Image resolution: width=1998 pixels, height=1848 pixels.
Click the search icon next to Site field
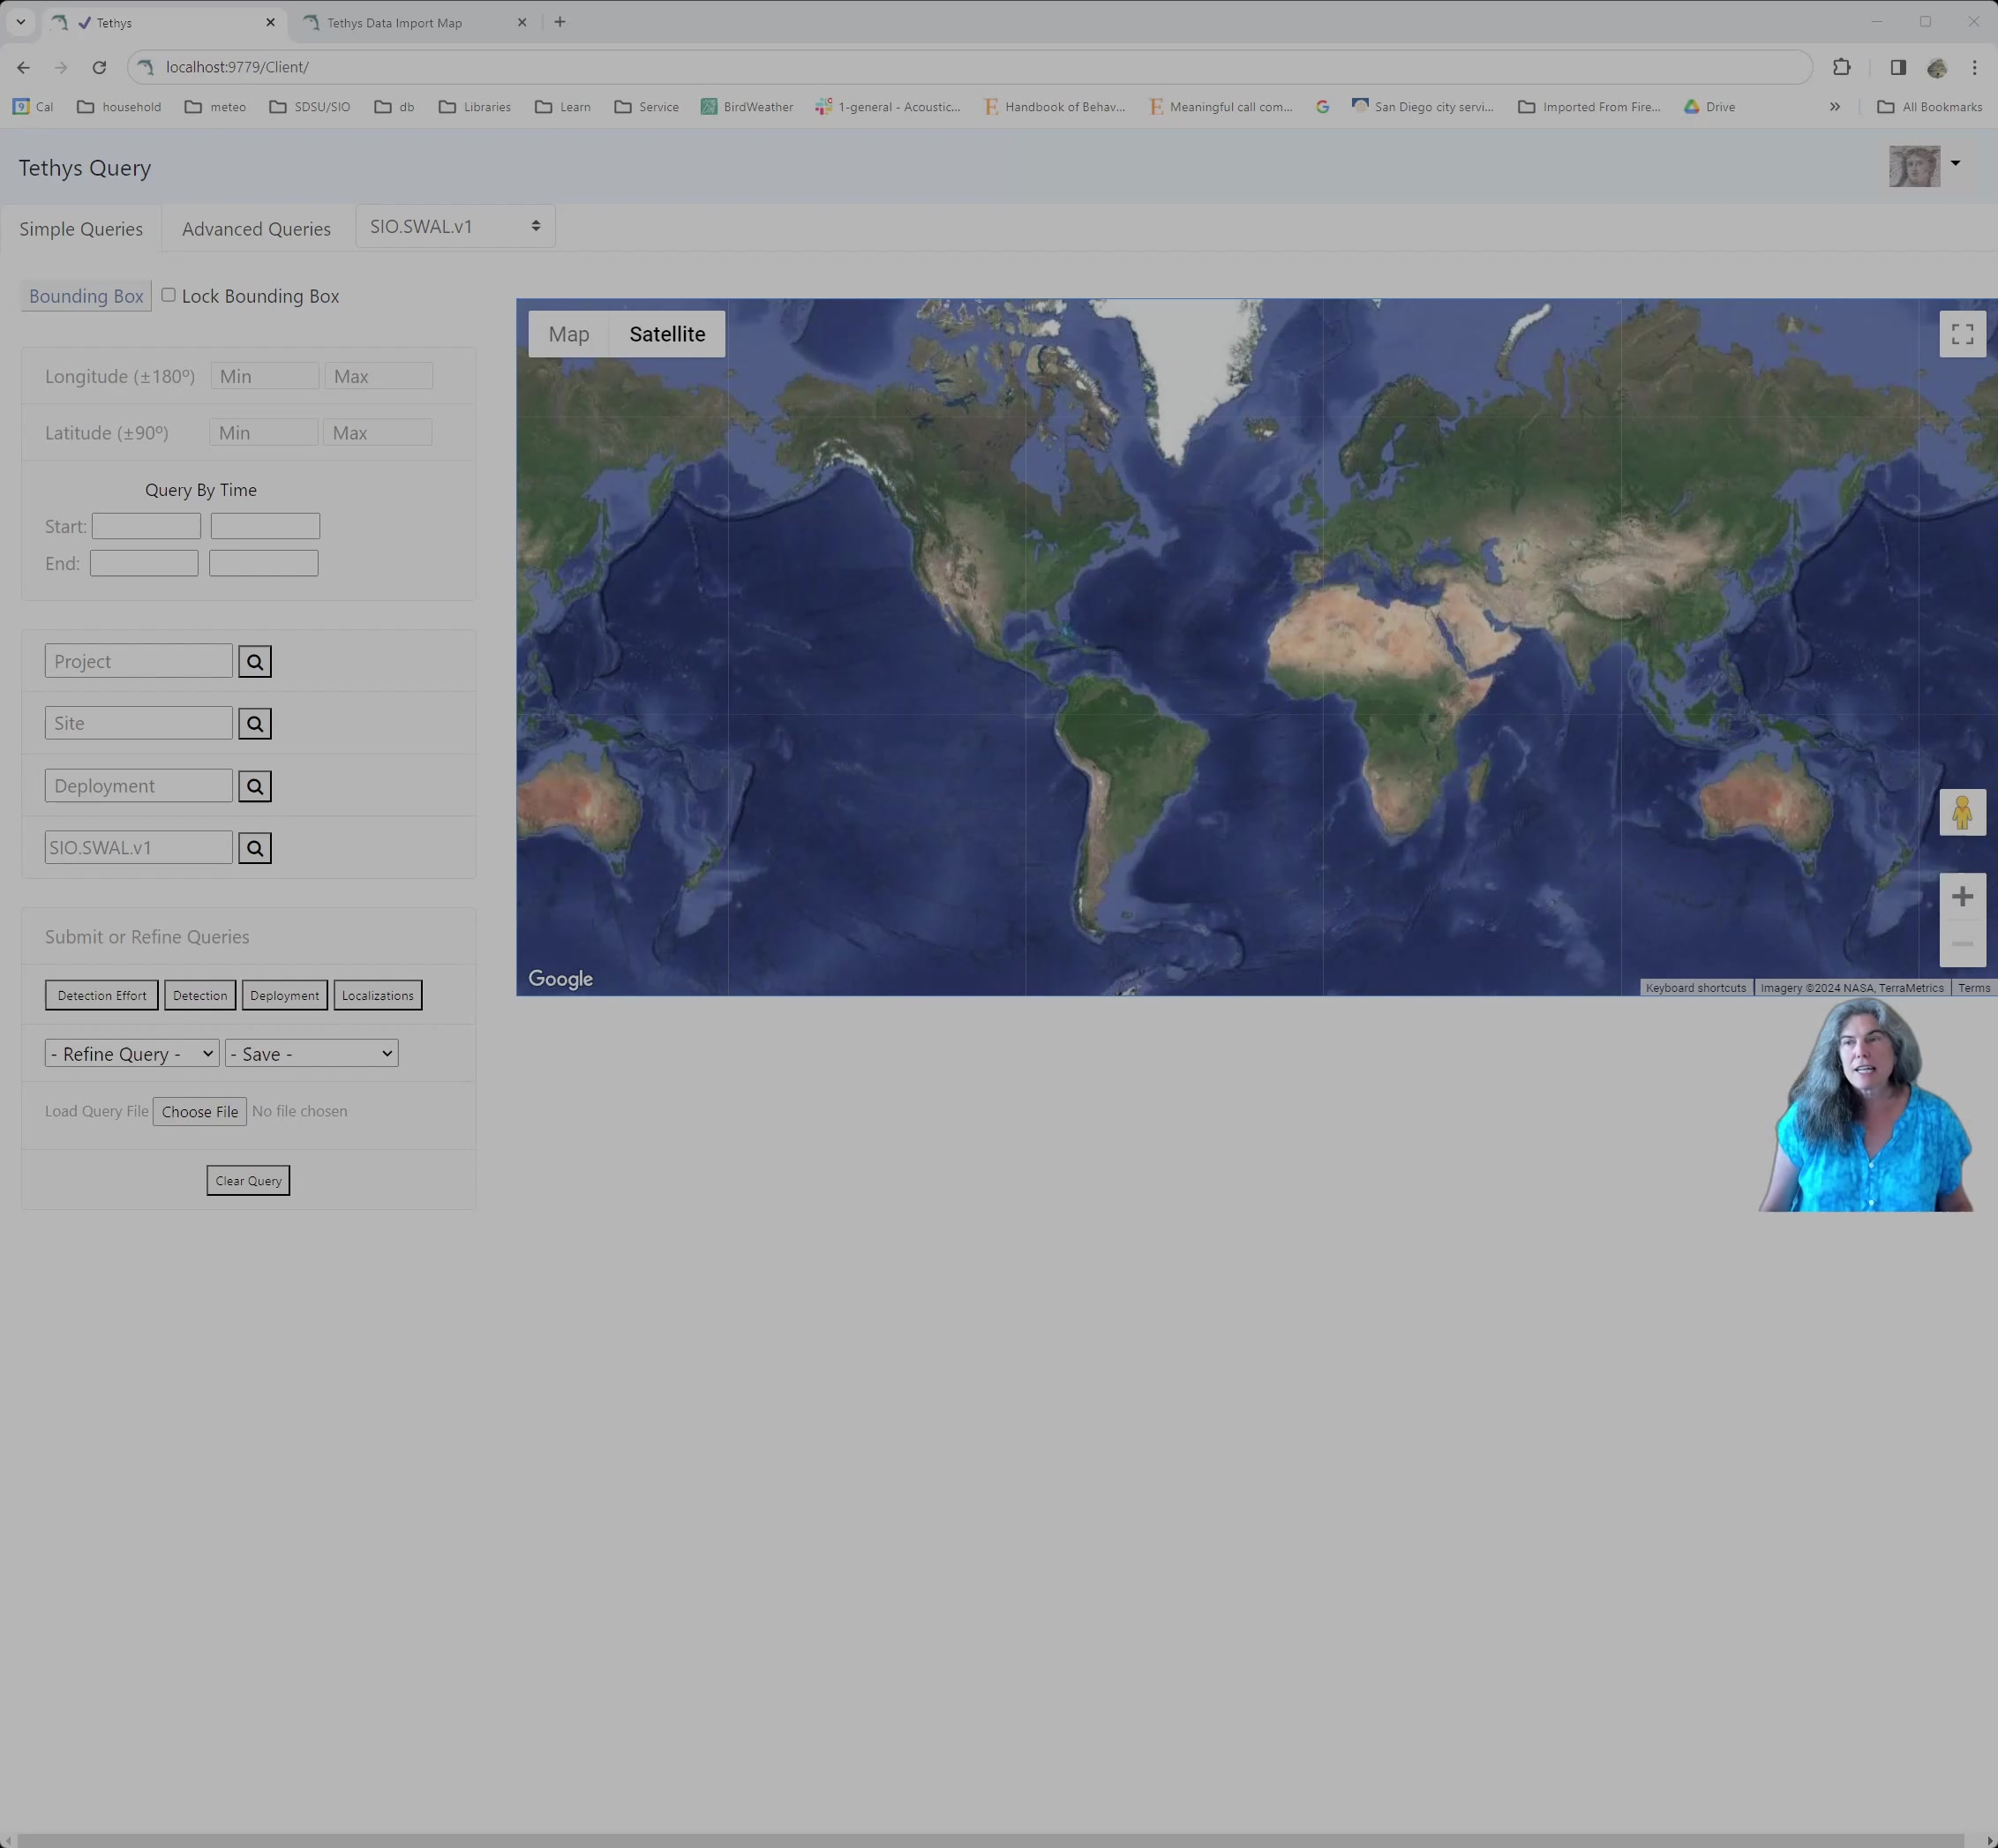point(254,723)
